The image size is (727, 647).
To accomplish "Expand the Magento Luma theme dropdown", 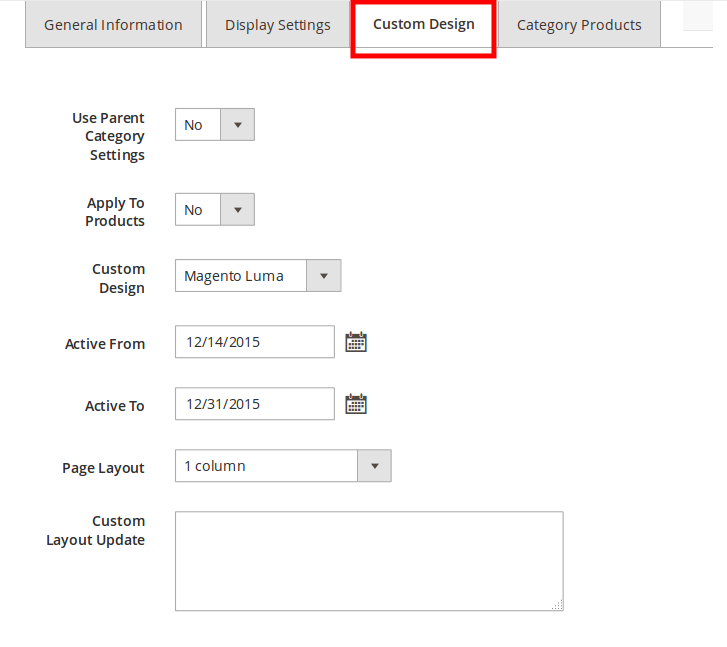I will pyautogui.click(x=258, y=276).
